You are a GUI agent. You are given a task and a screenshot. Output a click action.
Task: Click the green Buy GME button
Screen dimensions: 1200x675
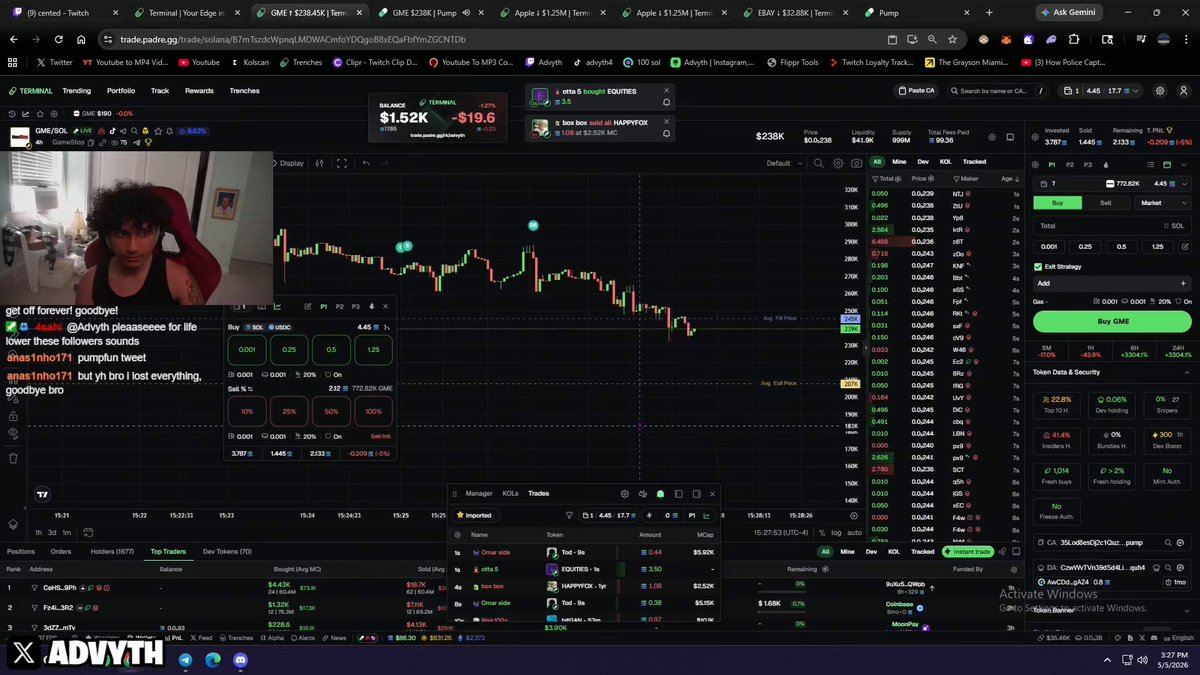pos(1112,321)
